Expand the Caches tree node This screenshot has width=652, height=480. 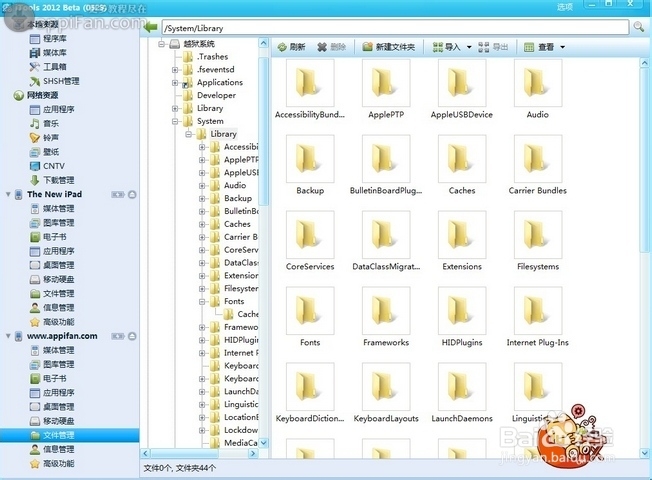(x=202, y=224)
